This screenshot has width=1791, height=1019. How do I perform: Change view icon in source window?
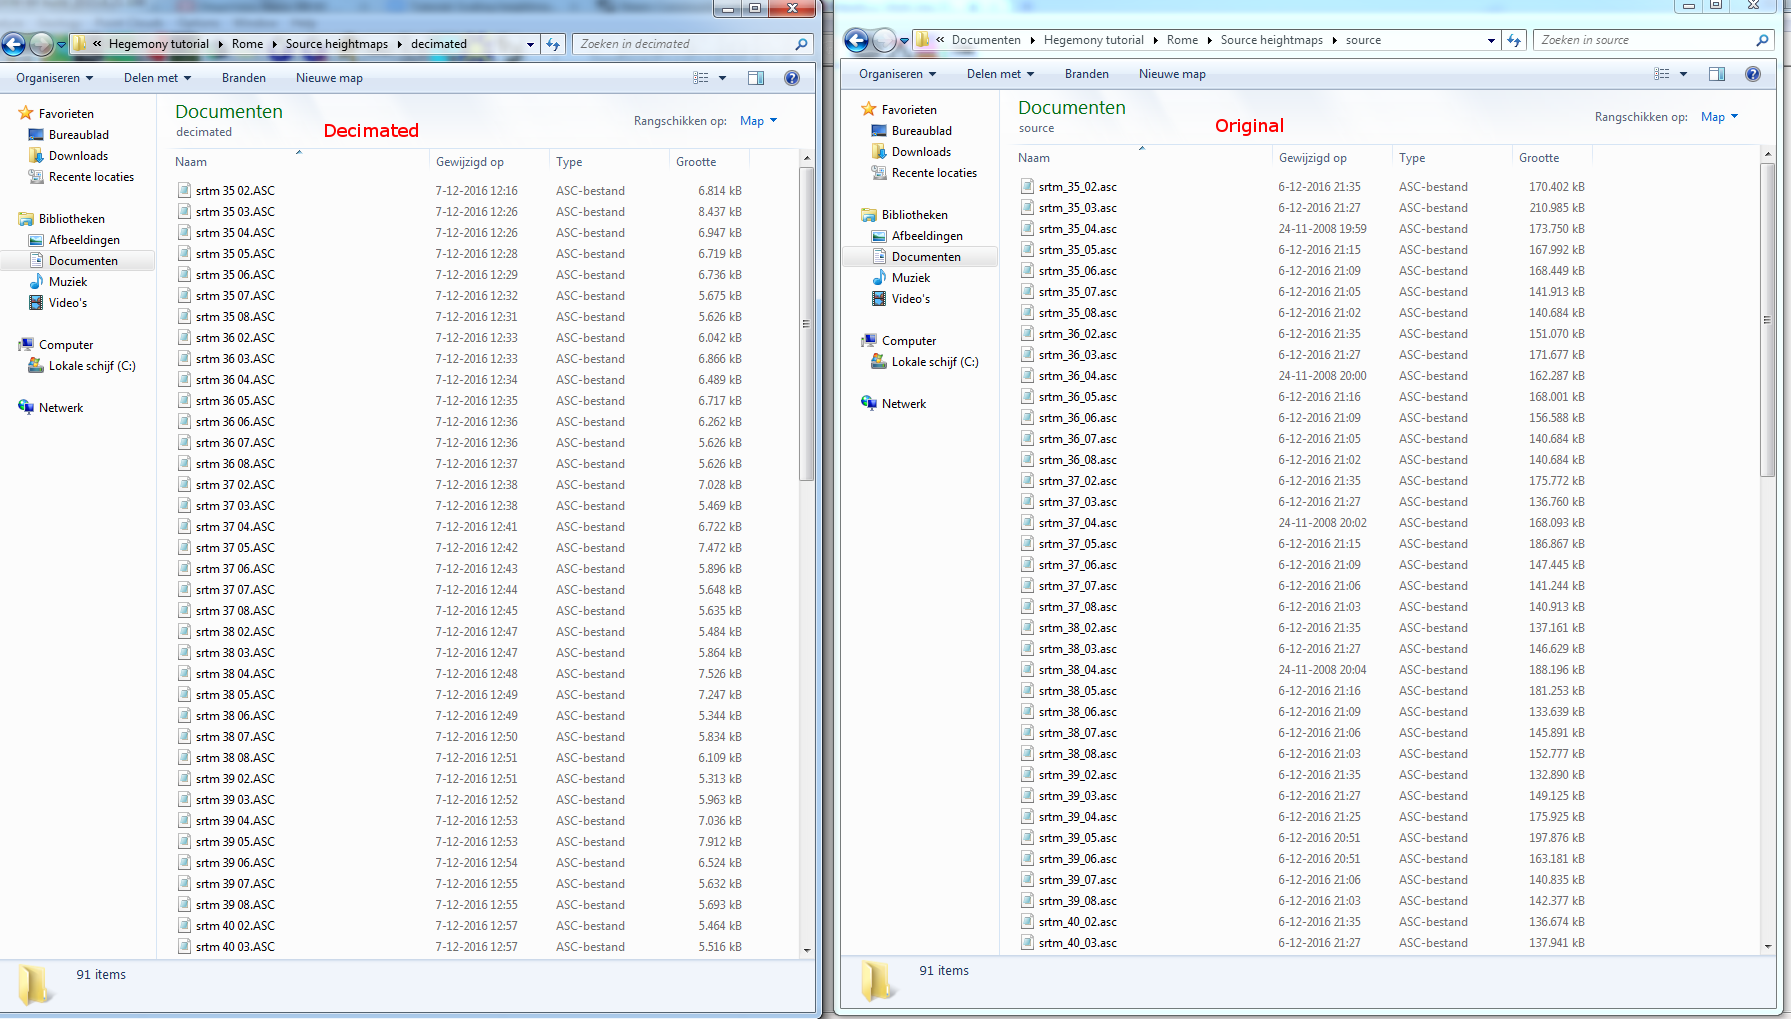(x=1662, y=74)
